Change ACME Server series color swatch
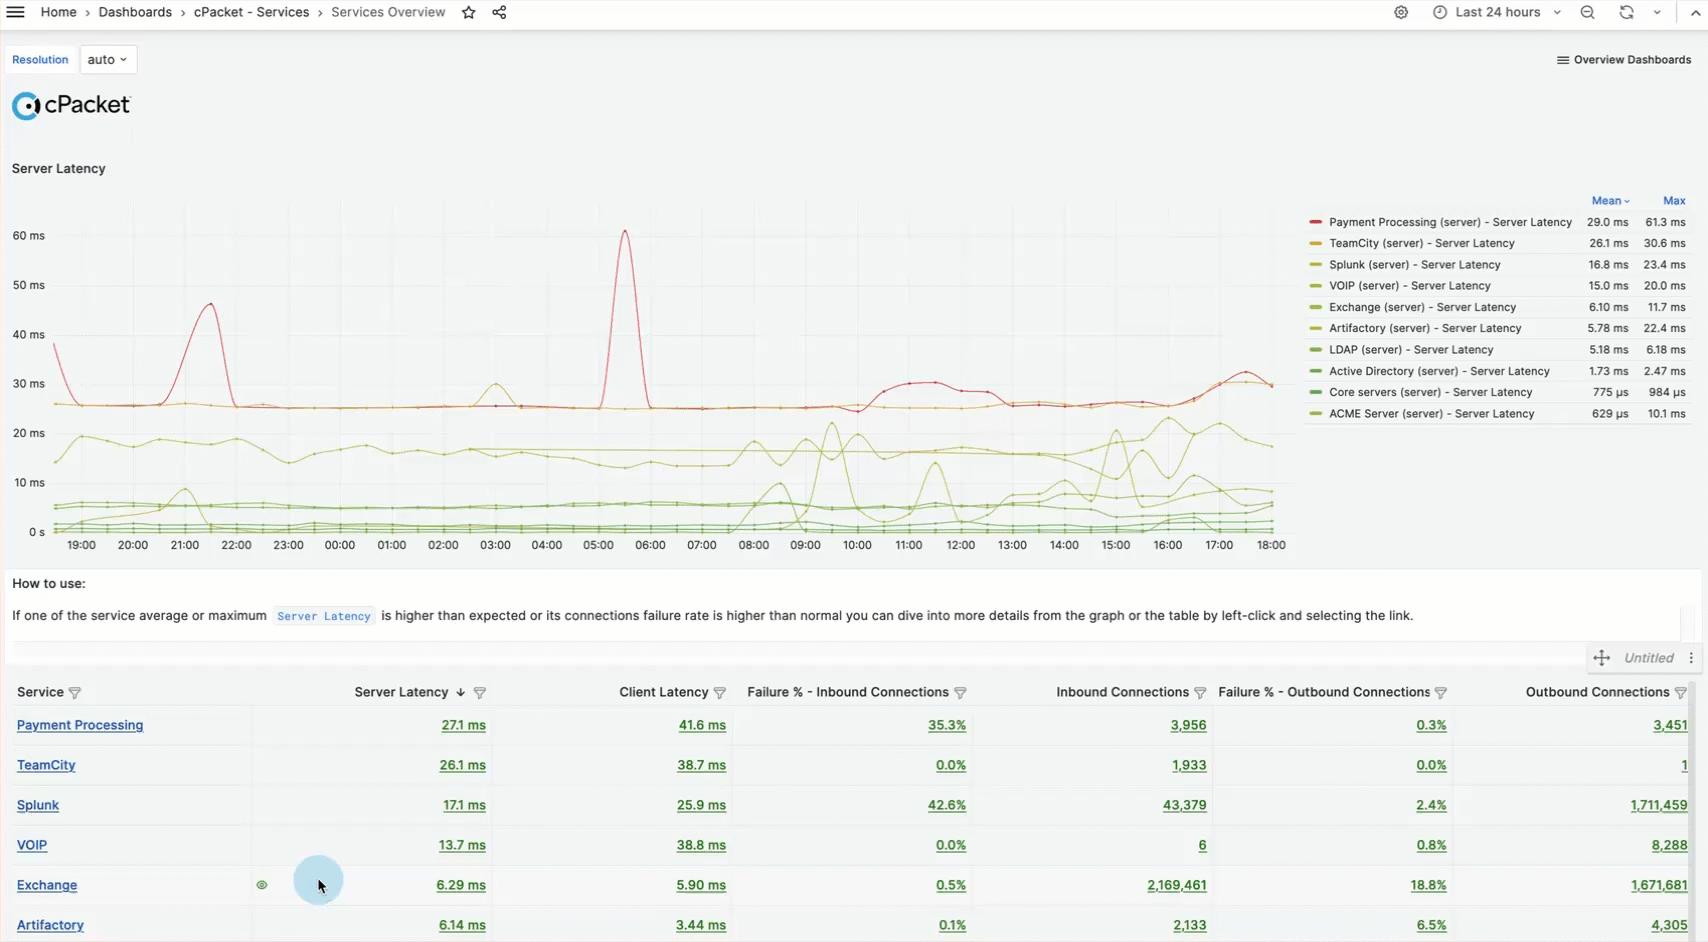This screenshot has width=1708, height=942. 1316,413
